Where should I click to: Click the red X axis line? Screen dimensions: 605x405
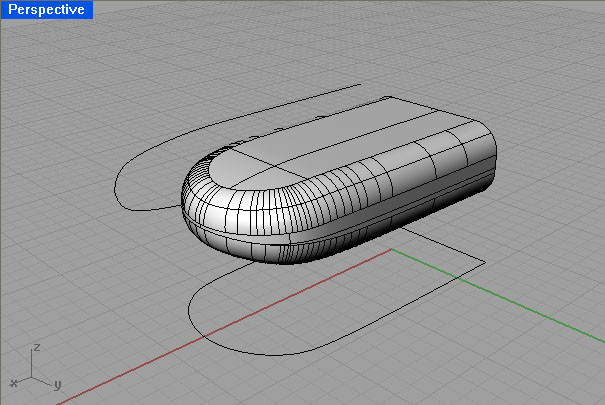(x=224, y=327)
